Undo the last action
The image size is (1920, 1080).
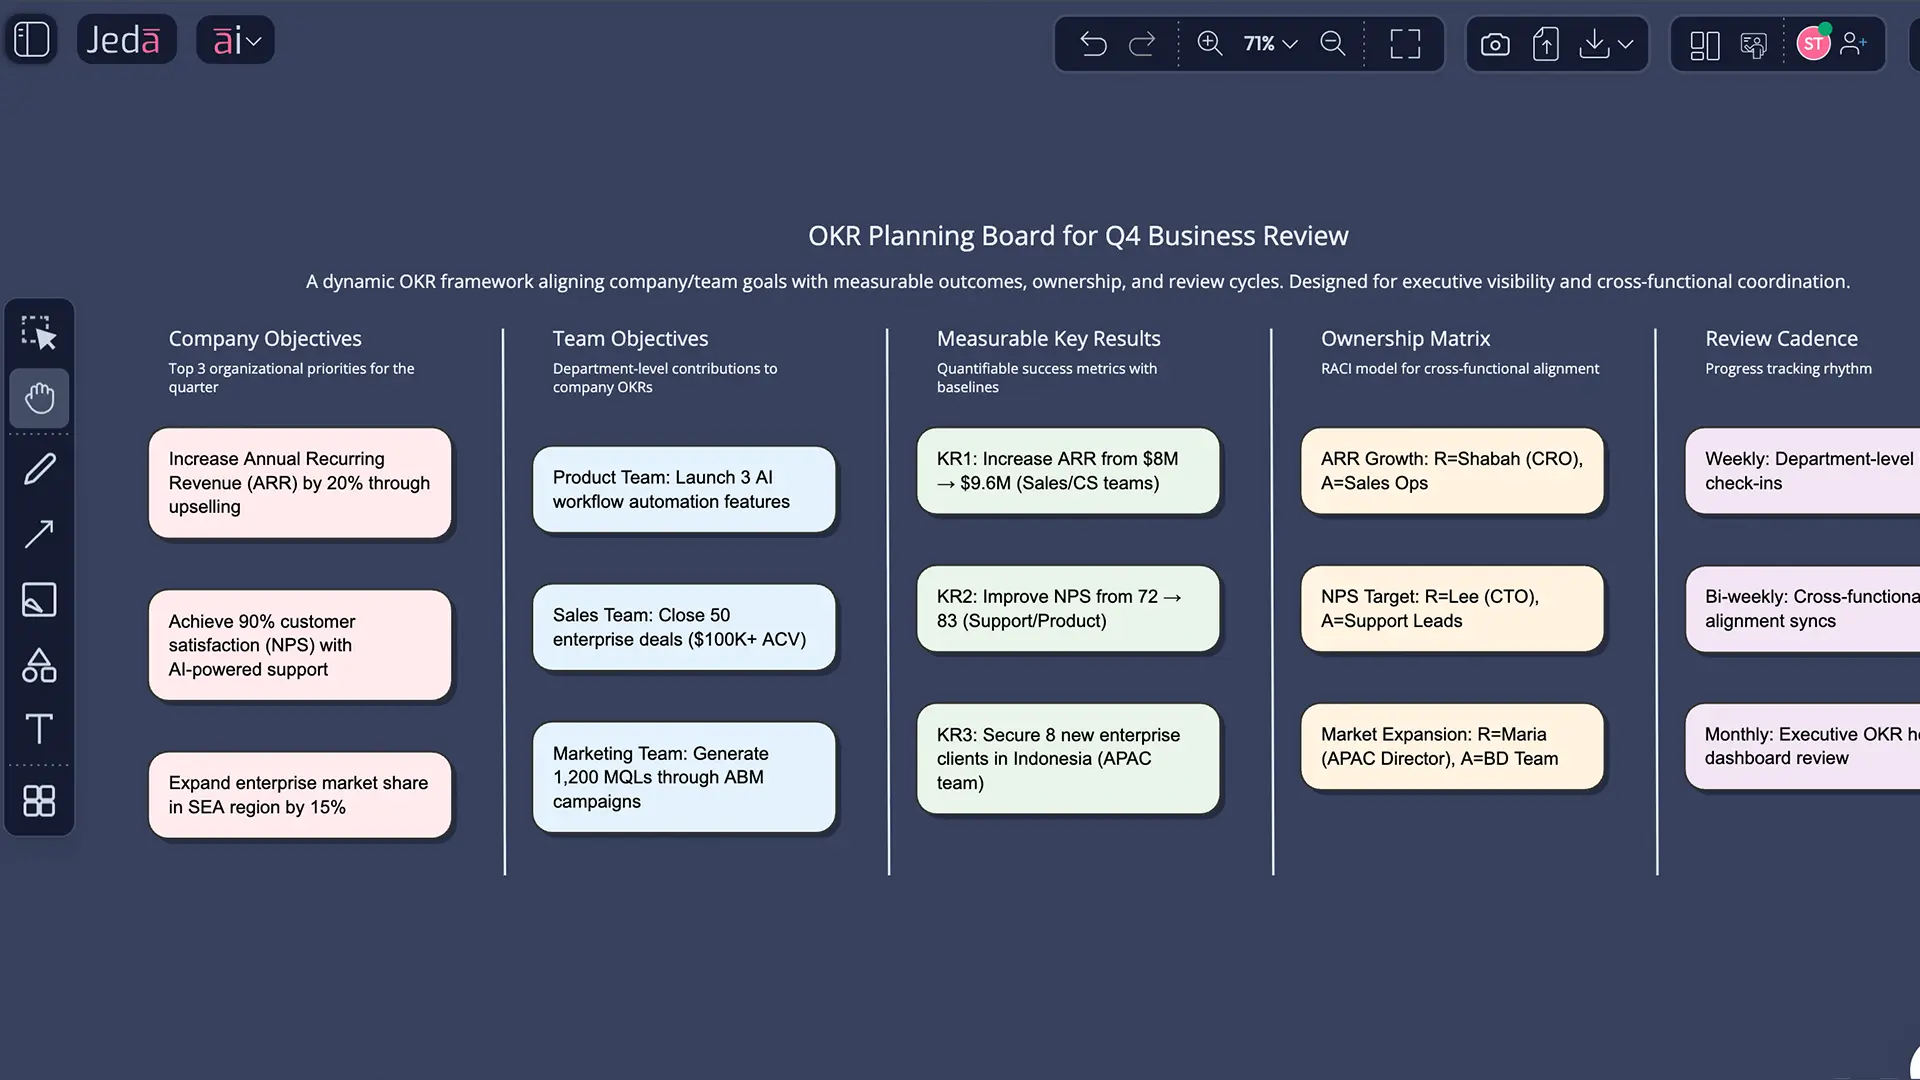1094,44
